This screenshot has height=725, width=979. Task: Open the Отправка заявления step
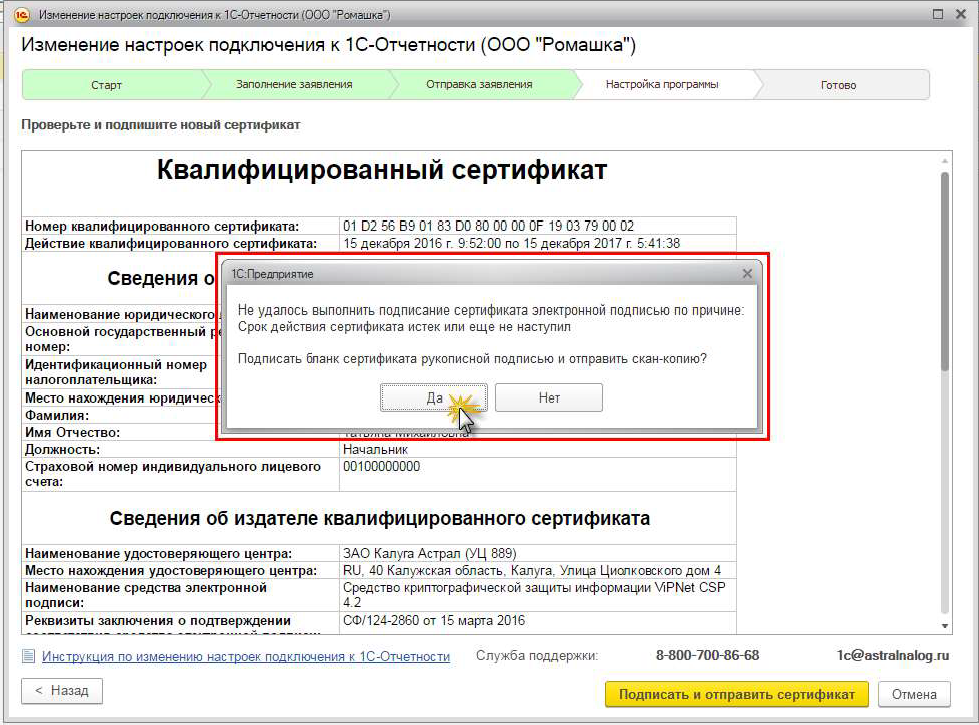click(479, 85)
